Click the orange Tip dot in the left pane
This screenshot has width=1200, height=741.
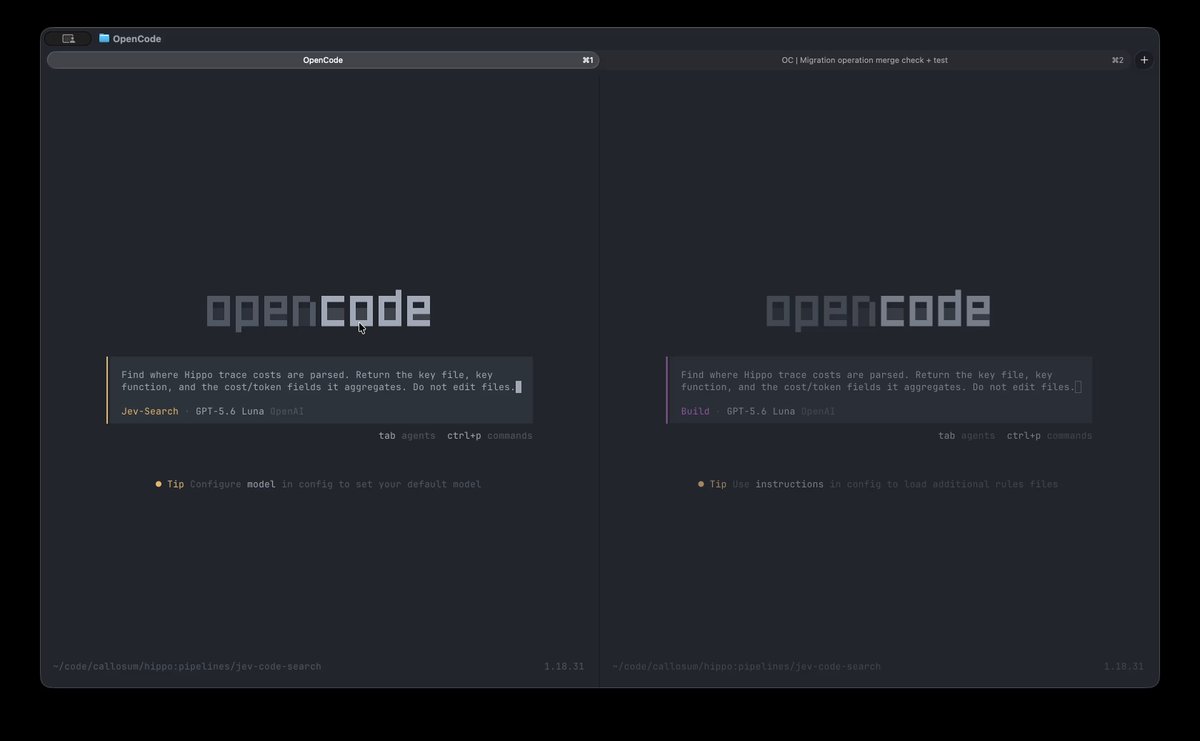pos(158,484)
